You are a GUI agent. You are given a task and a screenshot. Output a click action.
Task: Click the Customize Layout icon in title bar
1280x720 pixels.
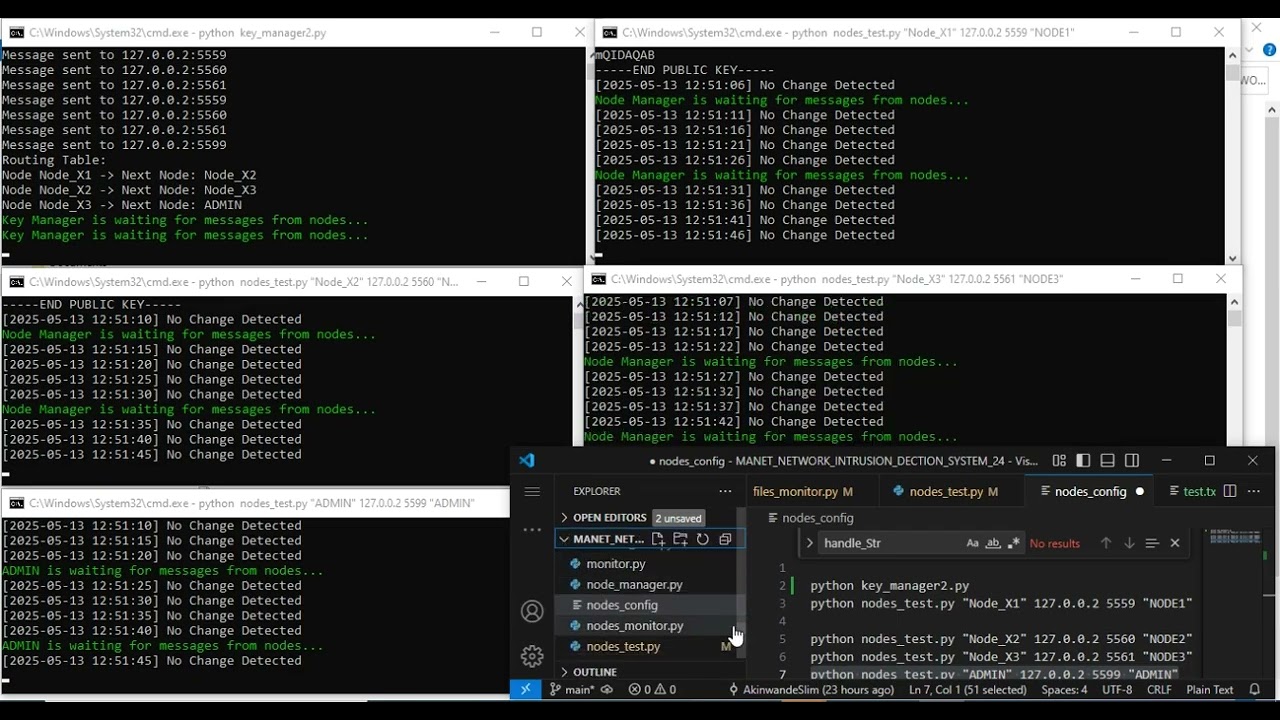(1059, 461)
